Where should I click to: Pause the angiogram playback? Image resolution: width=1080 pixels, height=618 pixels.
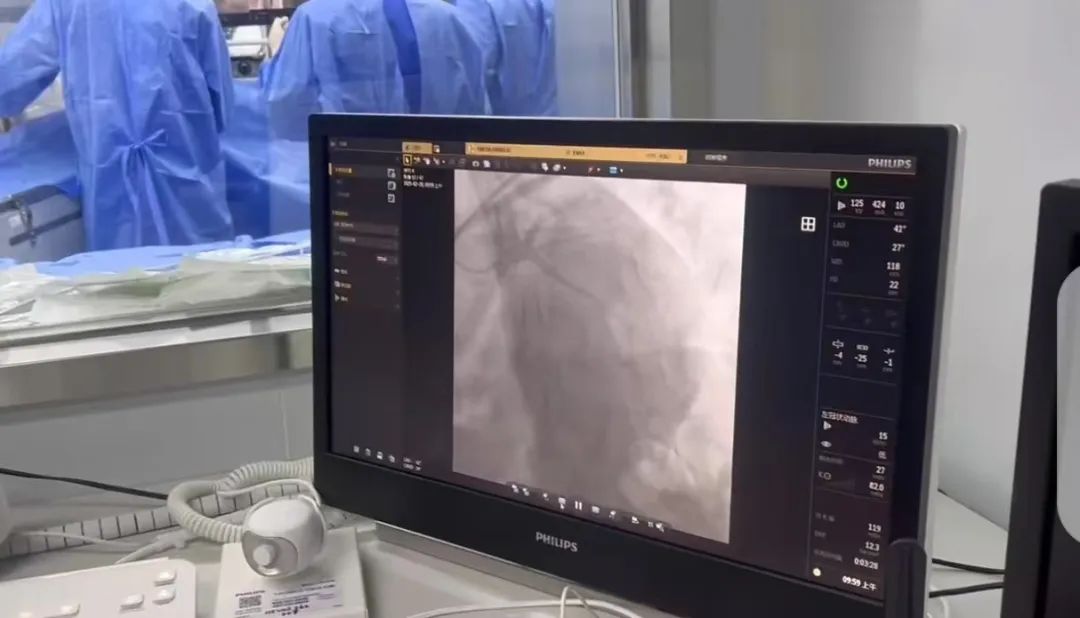[578, 506]
